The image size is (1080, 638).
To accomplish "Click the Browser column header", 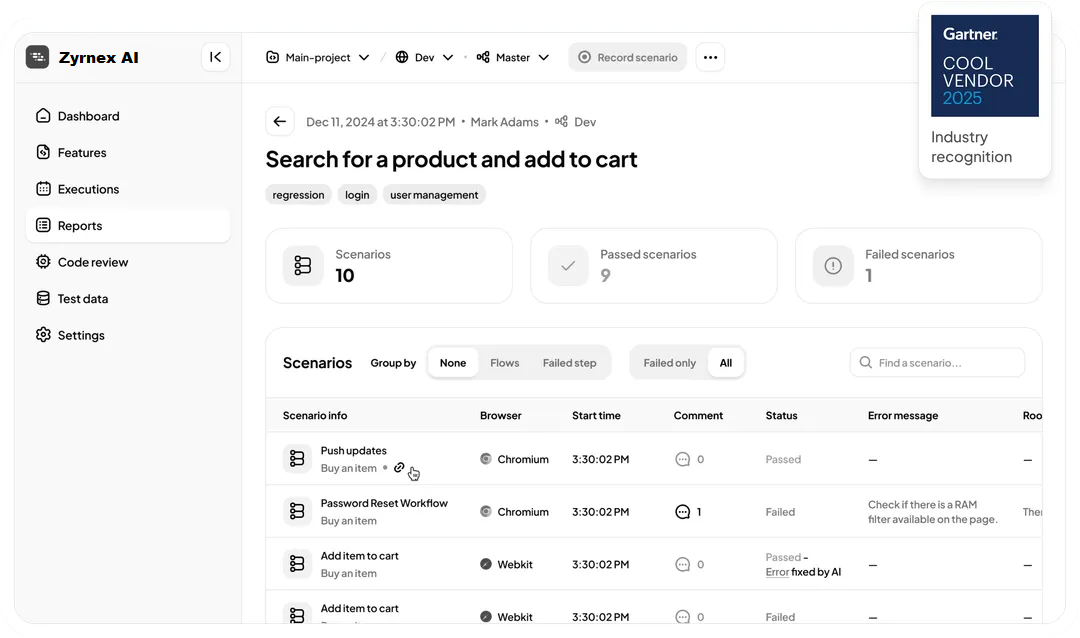I will [x=501, y=415].
